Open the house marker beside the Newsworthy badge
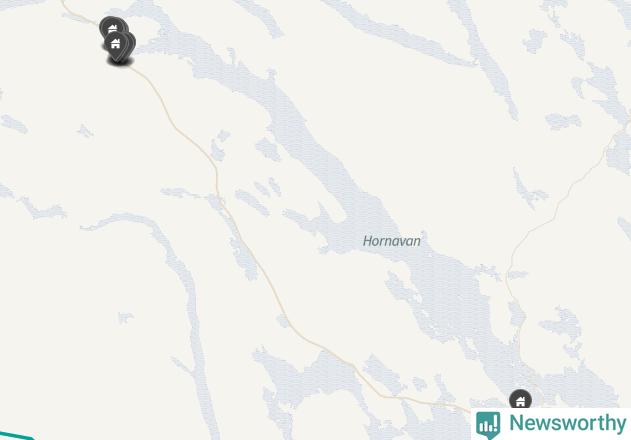This screenshot has height=440, width=631. pyautogui.click(x=520, y=399)
